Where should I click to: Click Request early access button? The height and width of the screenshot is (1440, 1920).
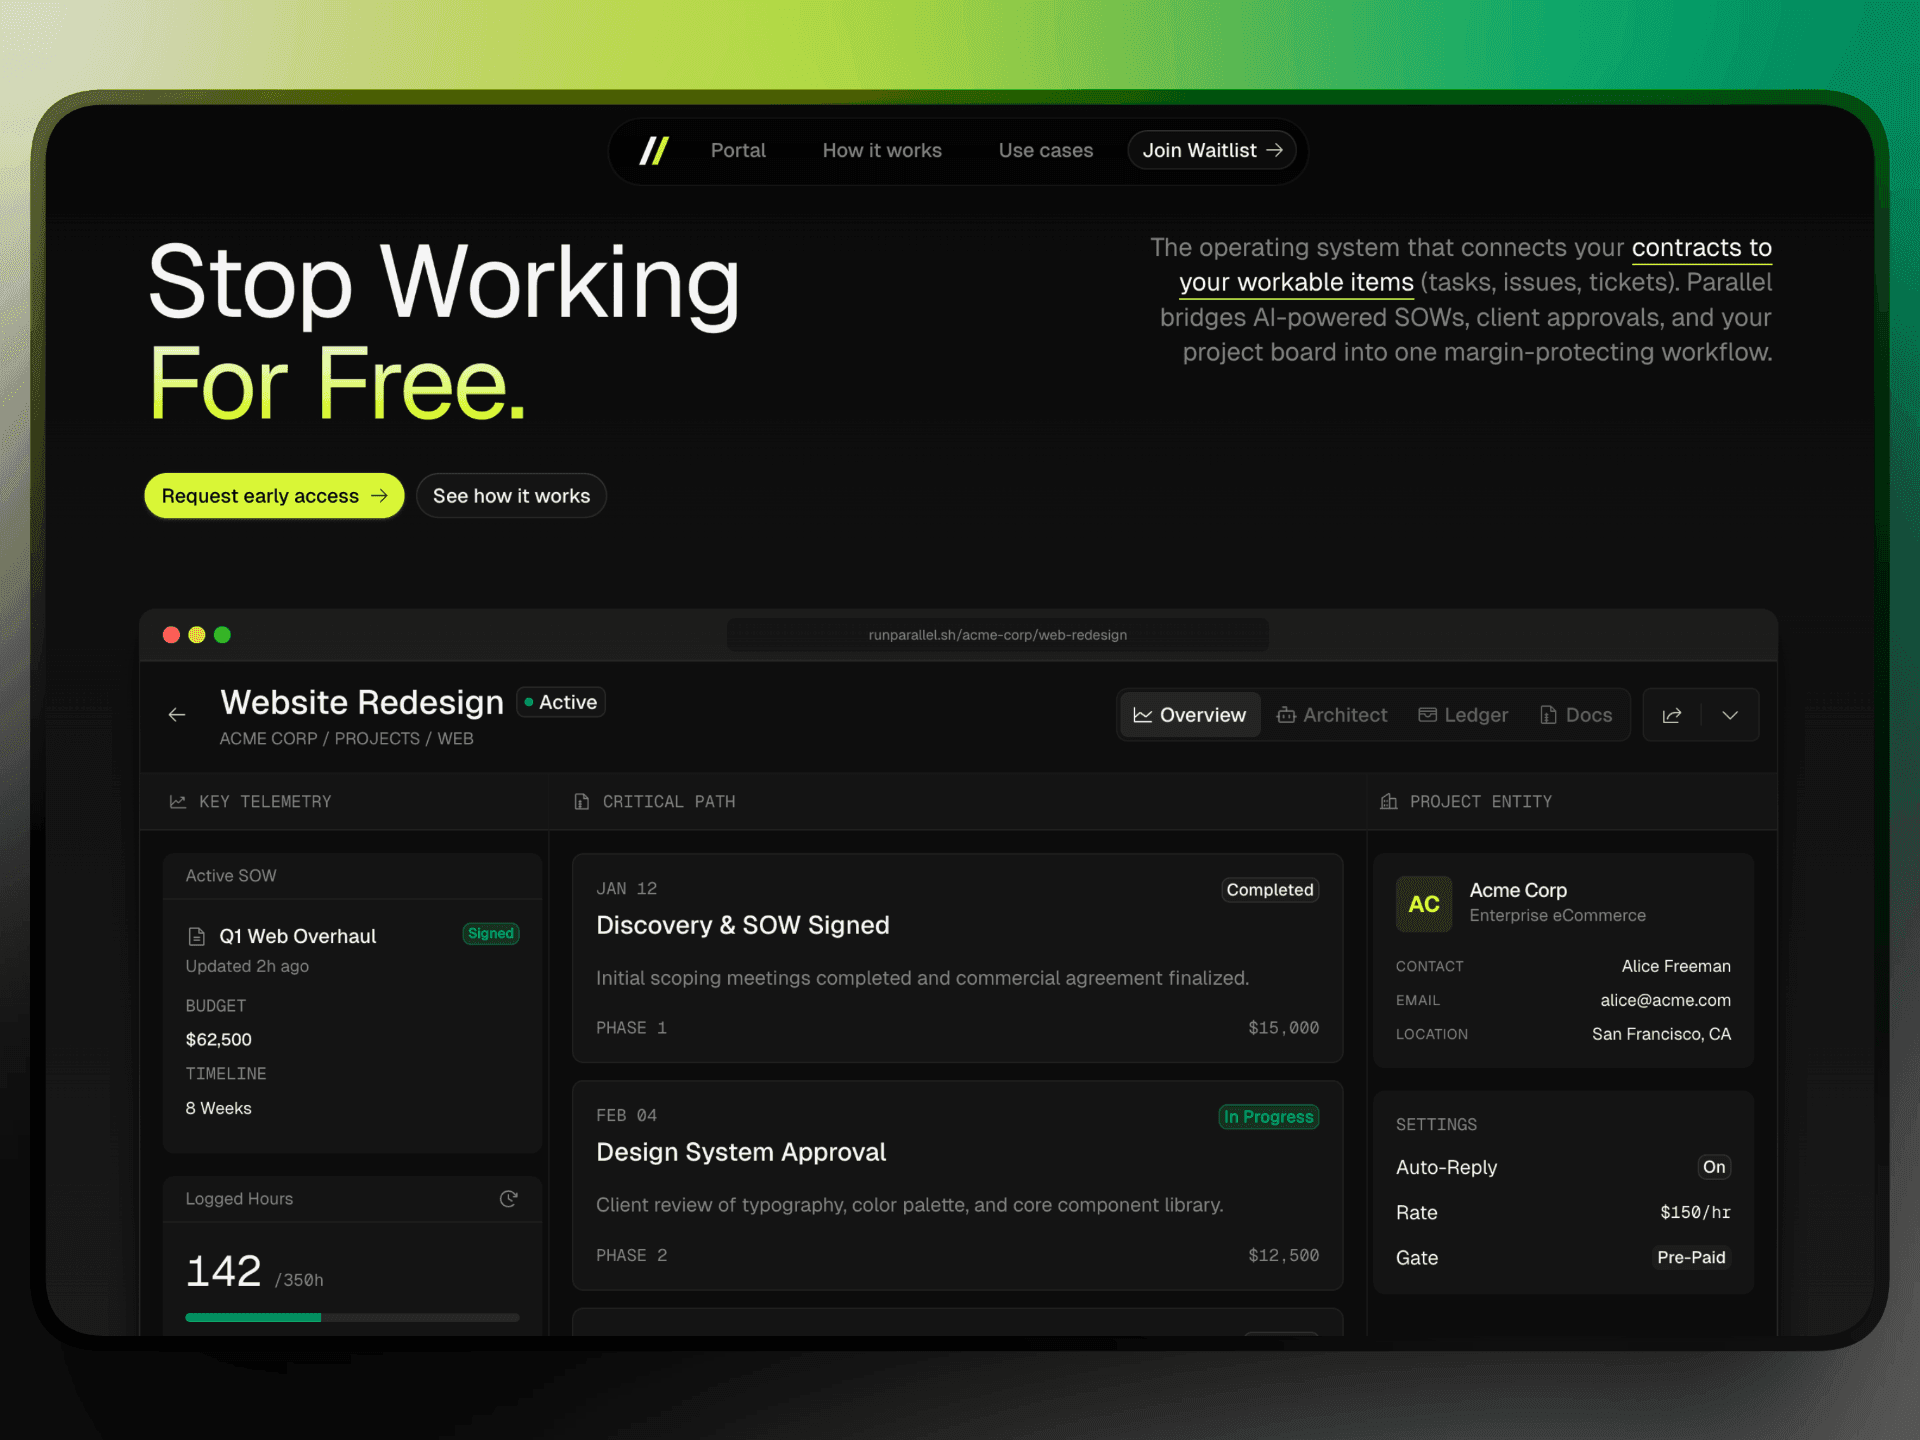[x=274, y=496]
